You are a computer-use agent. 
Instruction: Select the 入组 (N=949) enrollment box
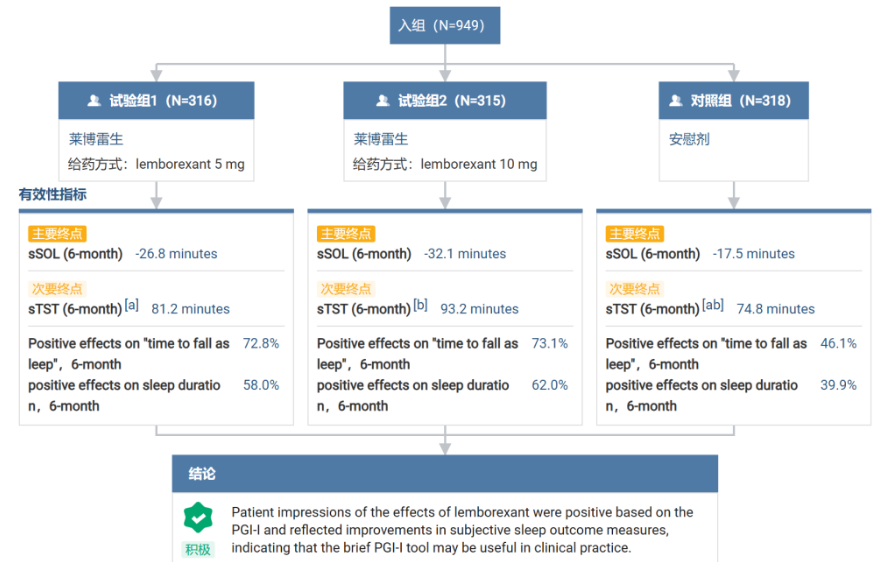pos(445,26)
